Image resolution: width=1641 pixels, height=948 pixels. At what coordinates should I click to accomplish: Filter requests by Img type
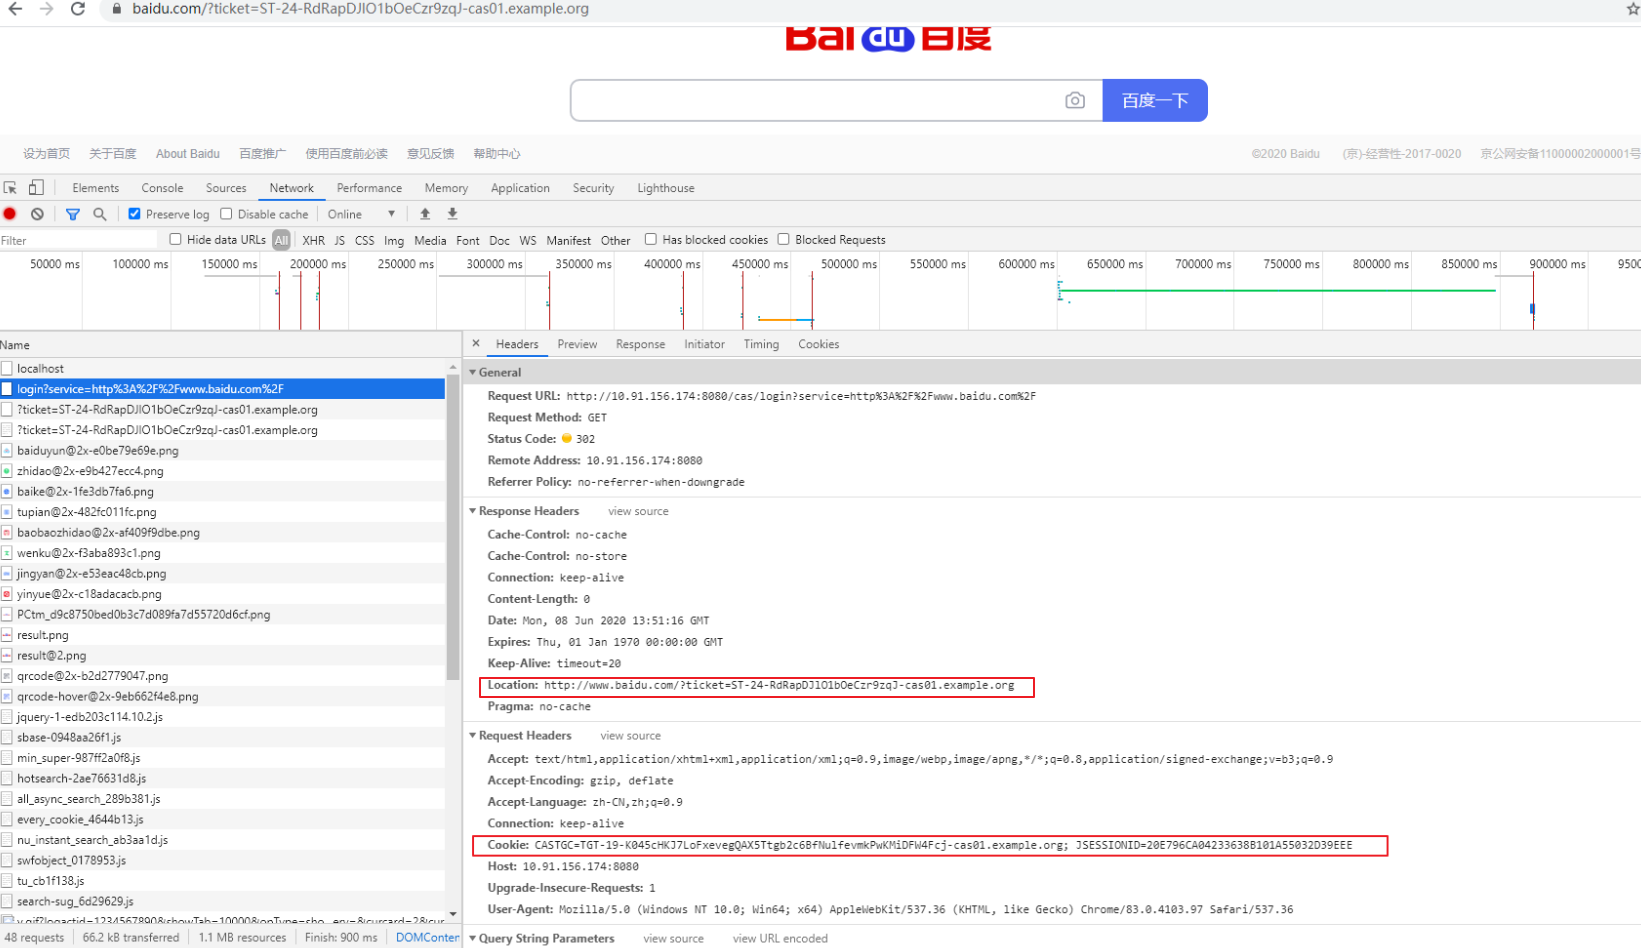coord(394,240)
